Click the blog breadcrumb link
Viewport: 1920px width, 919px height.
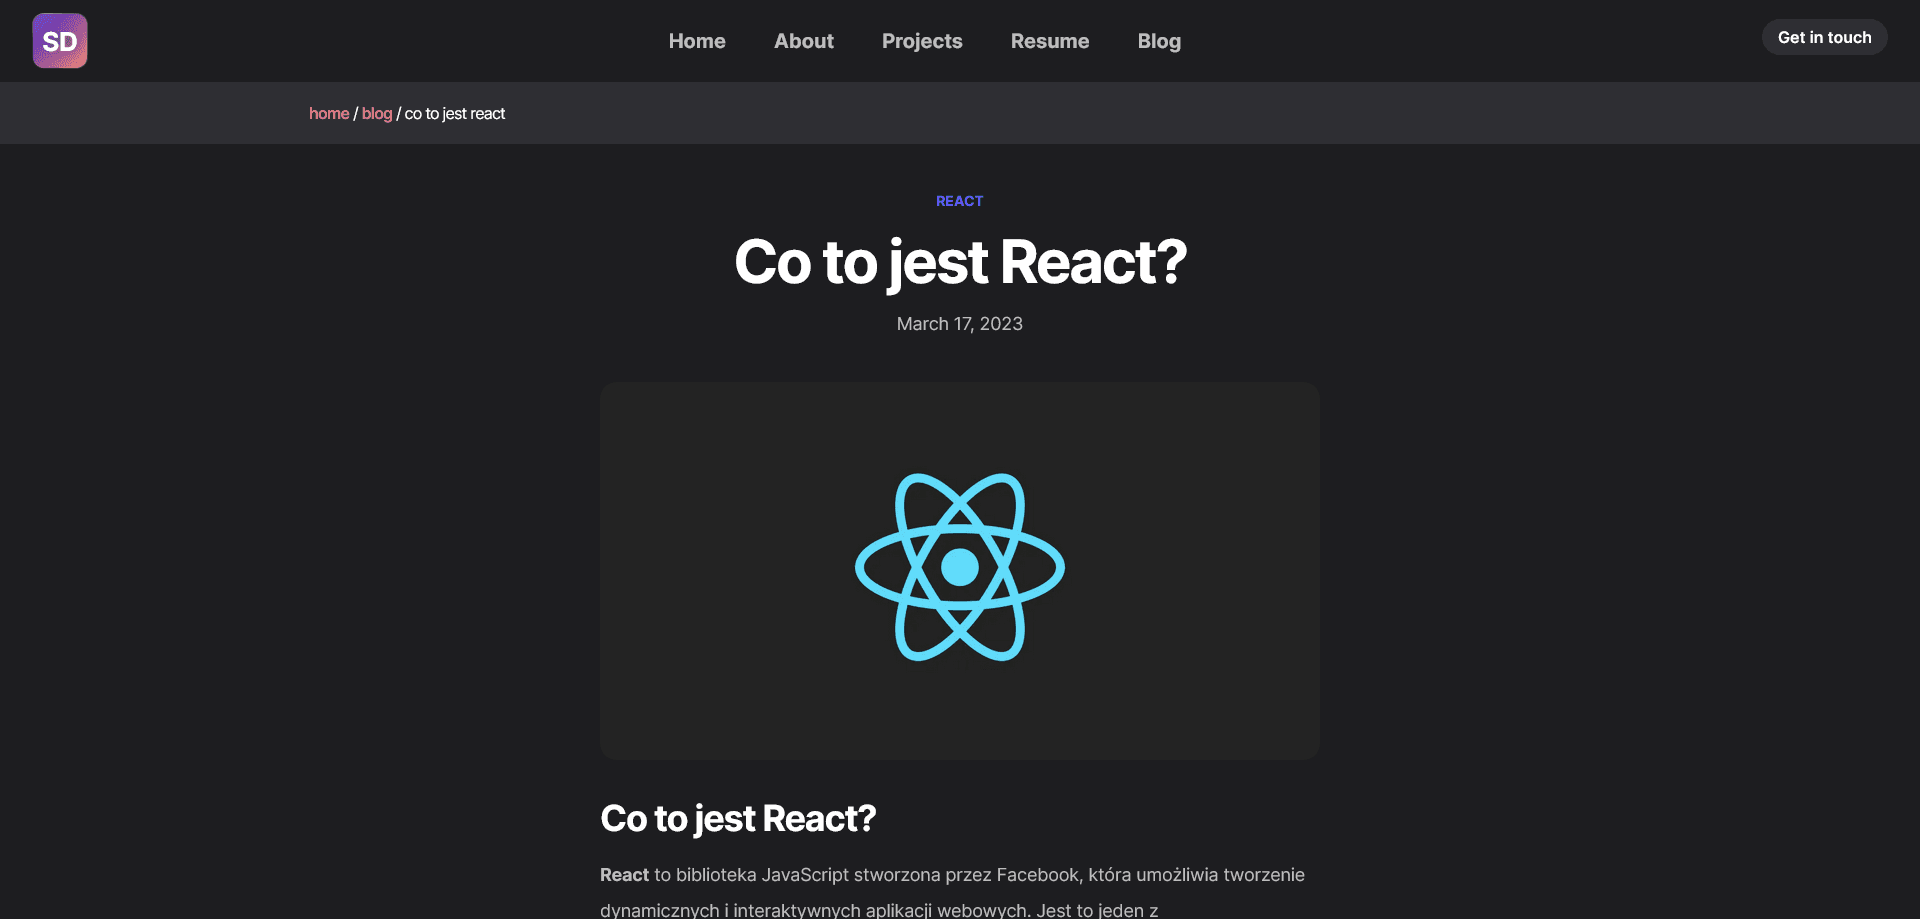click(x=376, y=114)
